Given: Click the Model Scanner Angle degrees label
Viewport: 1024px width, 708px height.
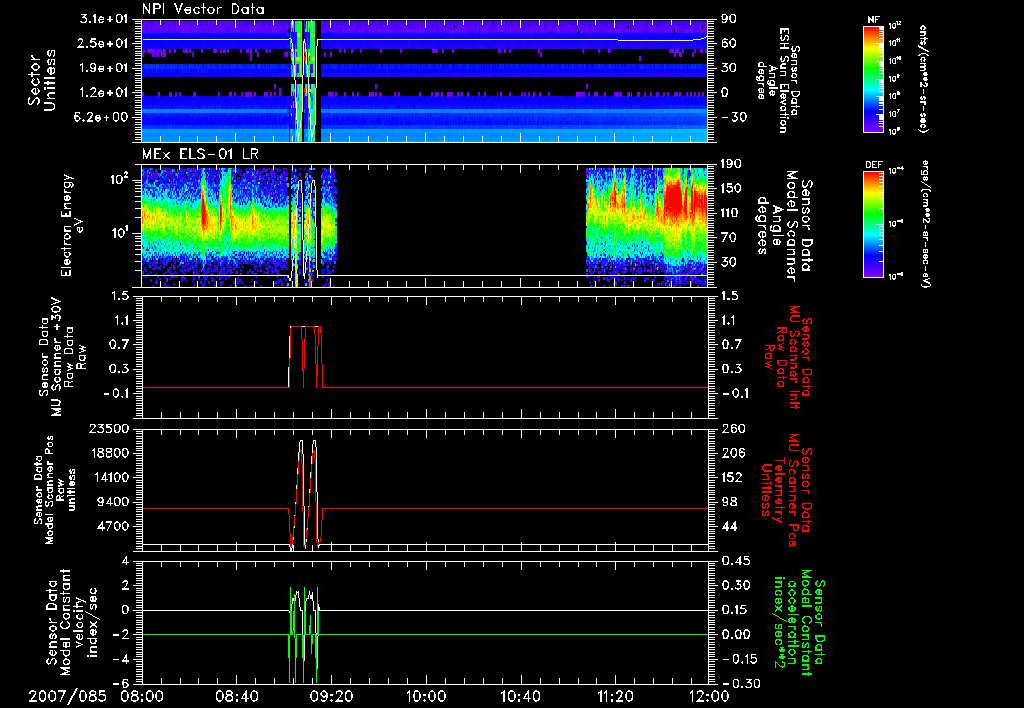Looking at the screenshot, I should click(x=784, y=225).
